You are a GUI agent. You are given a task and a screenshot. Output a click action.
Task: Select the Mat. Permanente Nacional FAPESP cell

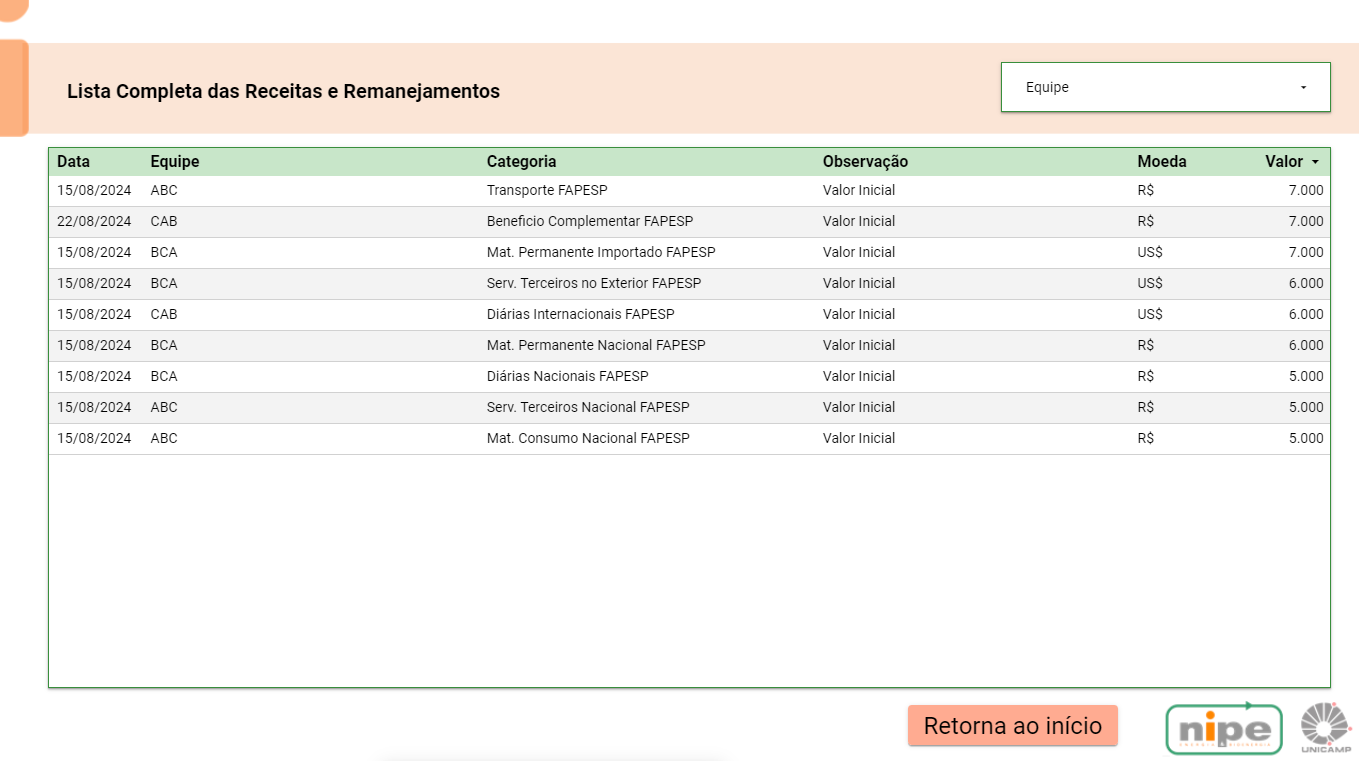(x=596, y=345)
